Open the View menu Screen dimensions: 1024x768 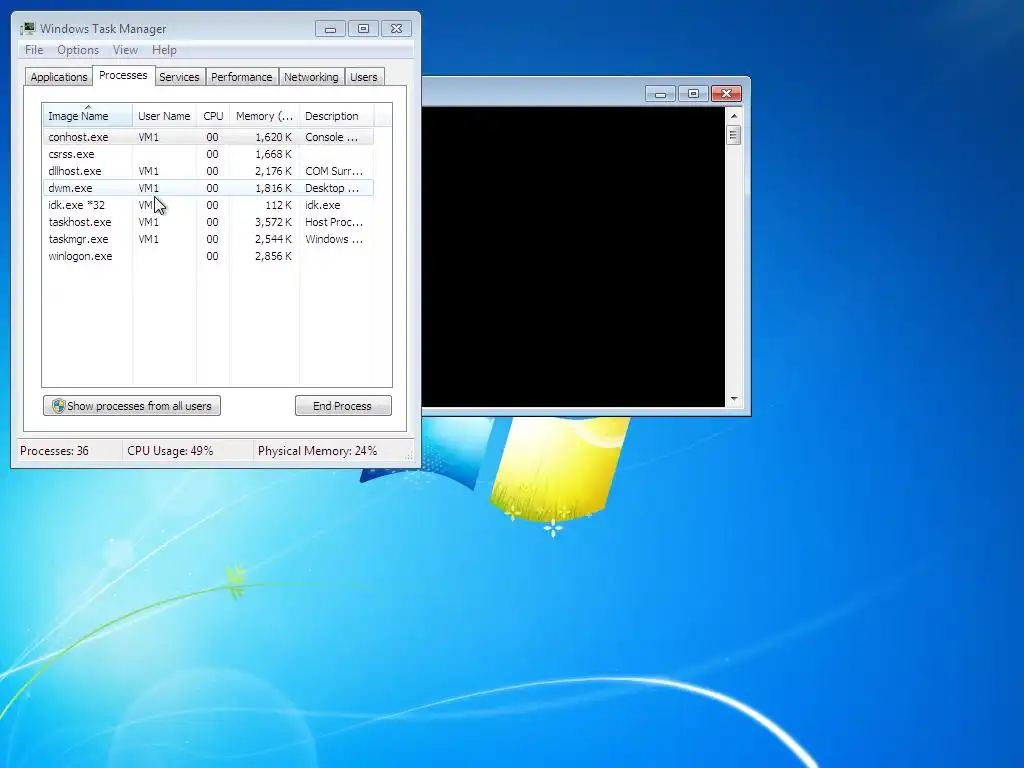(125, 50)
